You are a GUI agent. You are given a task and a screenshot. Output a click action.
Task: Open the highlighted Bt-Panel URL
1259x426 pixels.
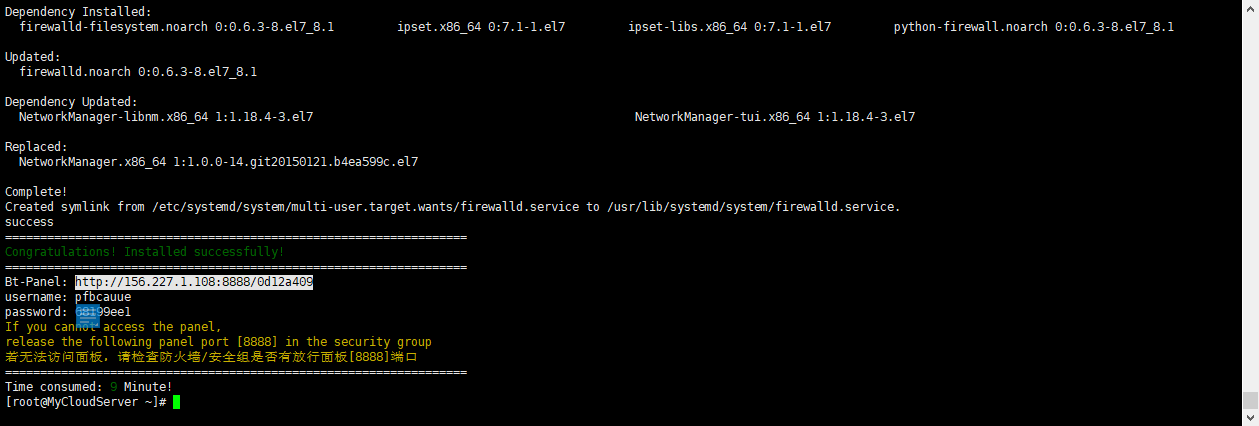pyautogui.click(x=194, y=282)
